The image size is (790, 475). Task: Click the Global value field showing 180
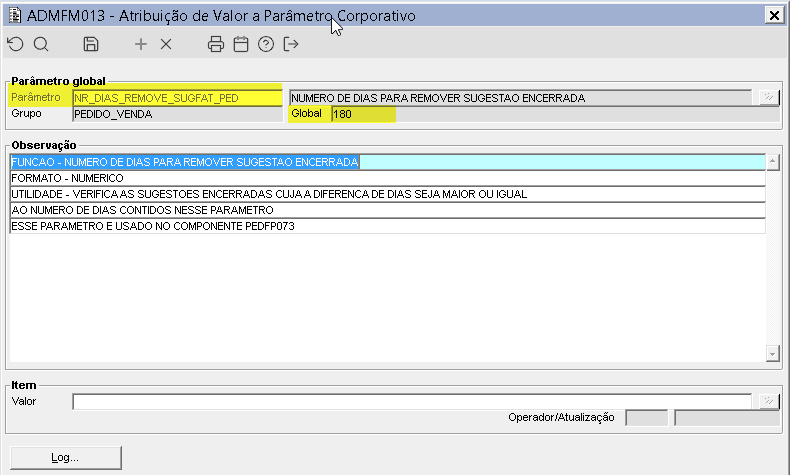556,114
